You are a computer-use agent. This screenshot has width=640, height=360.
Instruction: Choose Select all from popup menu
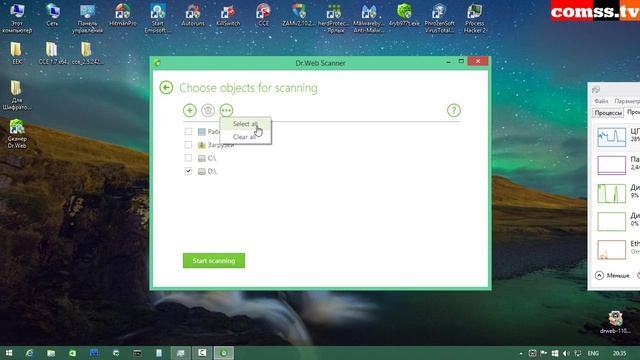245,124
